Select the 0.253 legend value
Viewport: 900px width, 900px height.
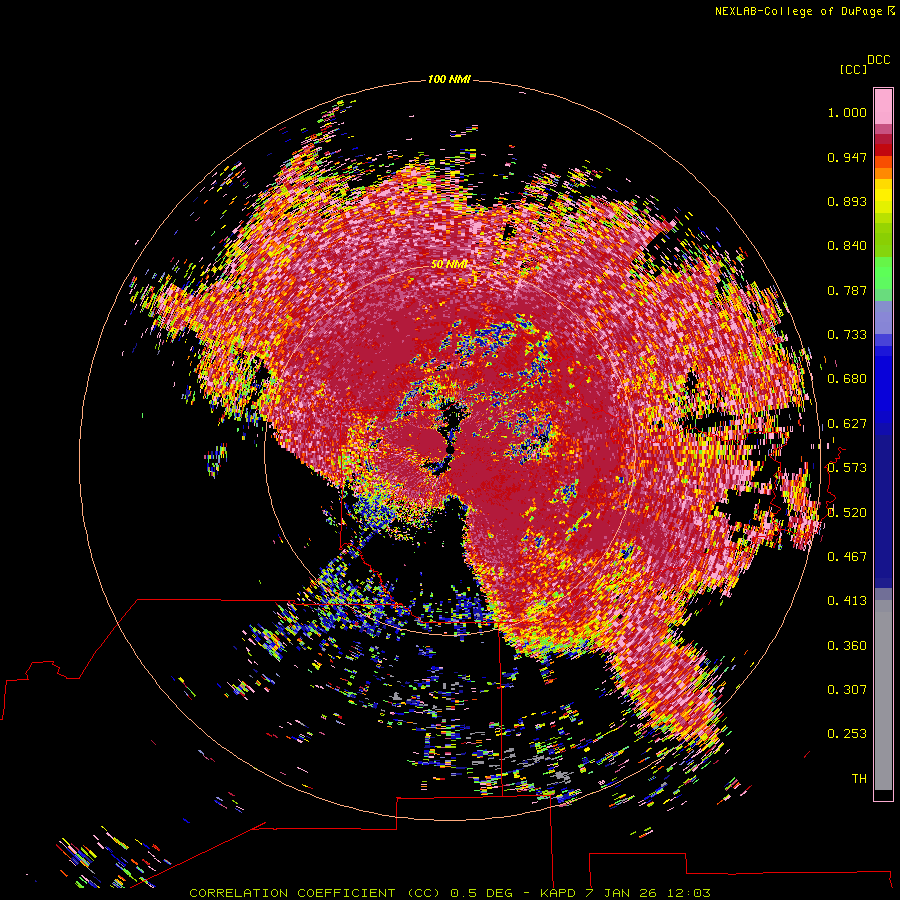coord(847,734)
